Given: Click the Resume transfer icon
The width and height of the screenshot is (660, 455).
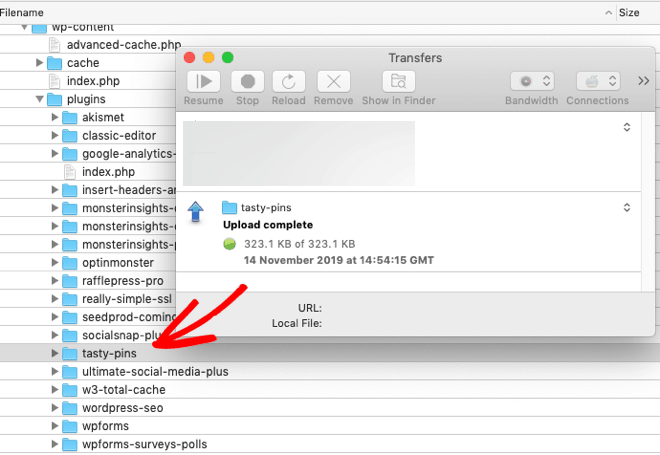Looking at the screenshot, I should pos(204,82).
